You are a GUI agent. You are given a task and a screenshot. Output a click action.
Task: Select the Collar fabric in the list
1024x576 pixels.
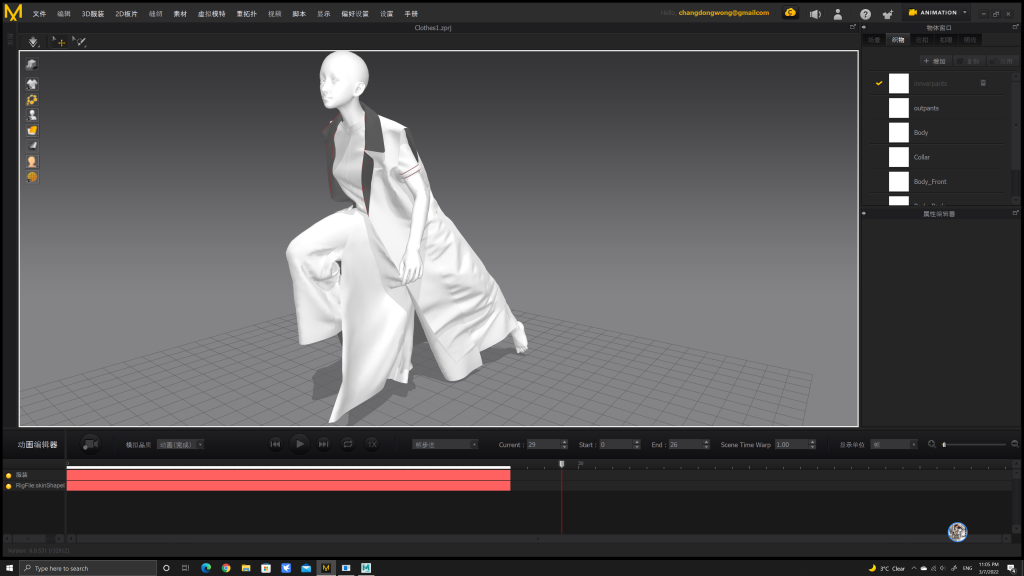[921, 157]
